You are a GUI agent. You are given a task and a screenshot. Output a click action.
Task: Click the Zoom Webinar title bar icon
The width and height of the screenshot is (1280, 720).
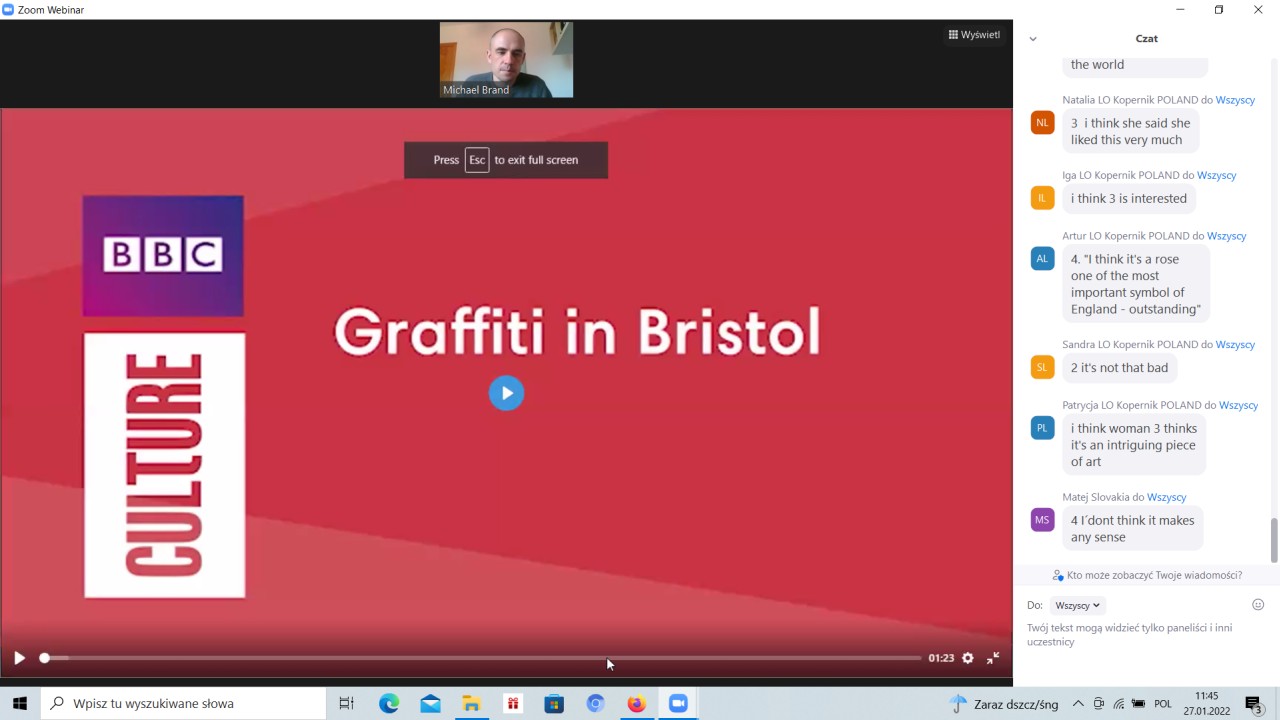coord(8,9)
